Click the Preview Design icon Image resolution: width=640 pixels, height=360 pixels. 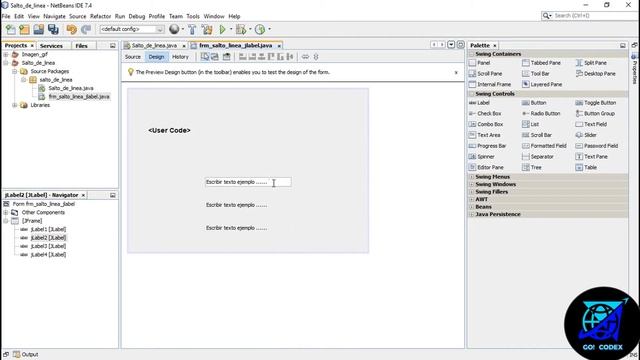(x=227, y=57)
